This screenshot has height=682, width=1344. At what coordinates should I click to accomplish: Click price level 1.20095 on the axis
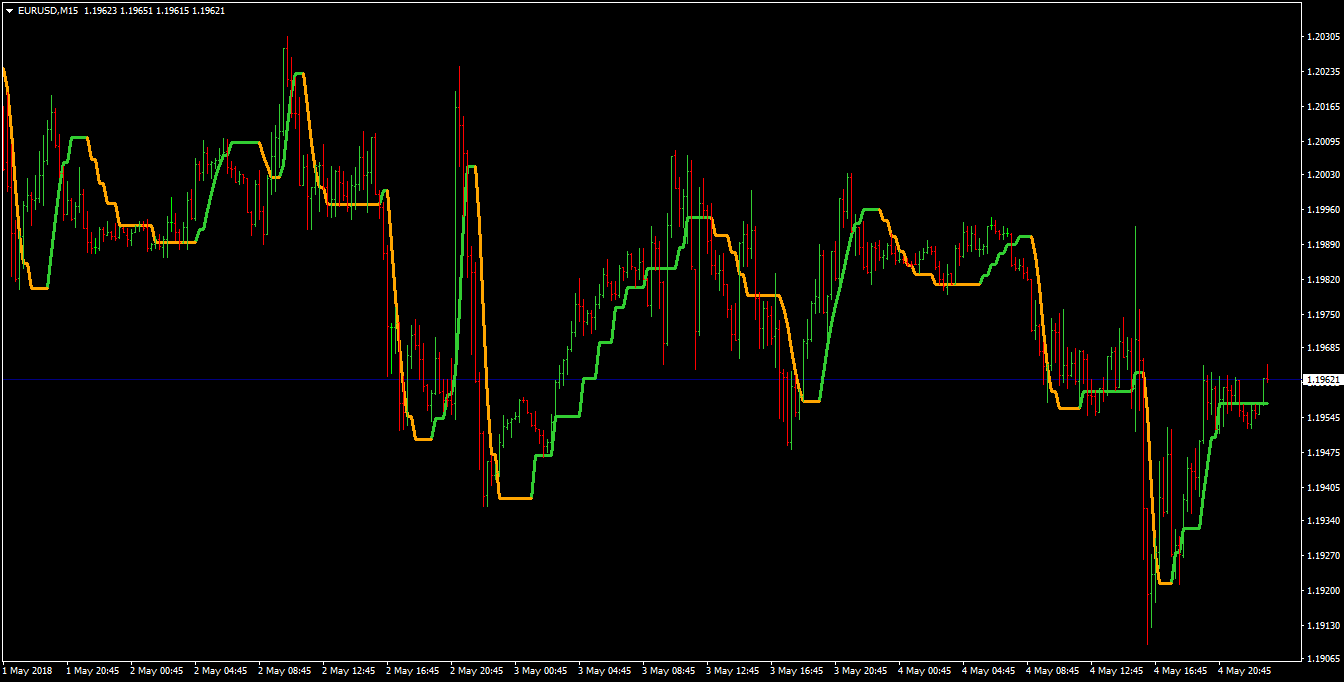click(x=1323, y=141)
